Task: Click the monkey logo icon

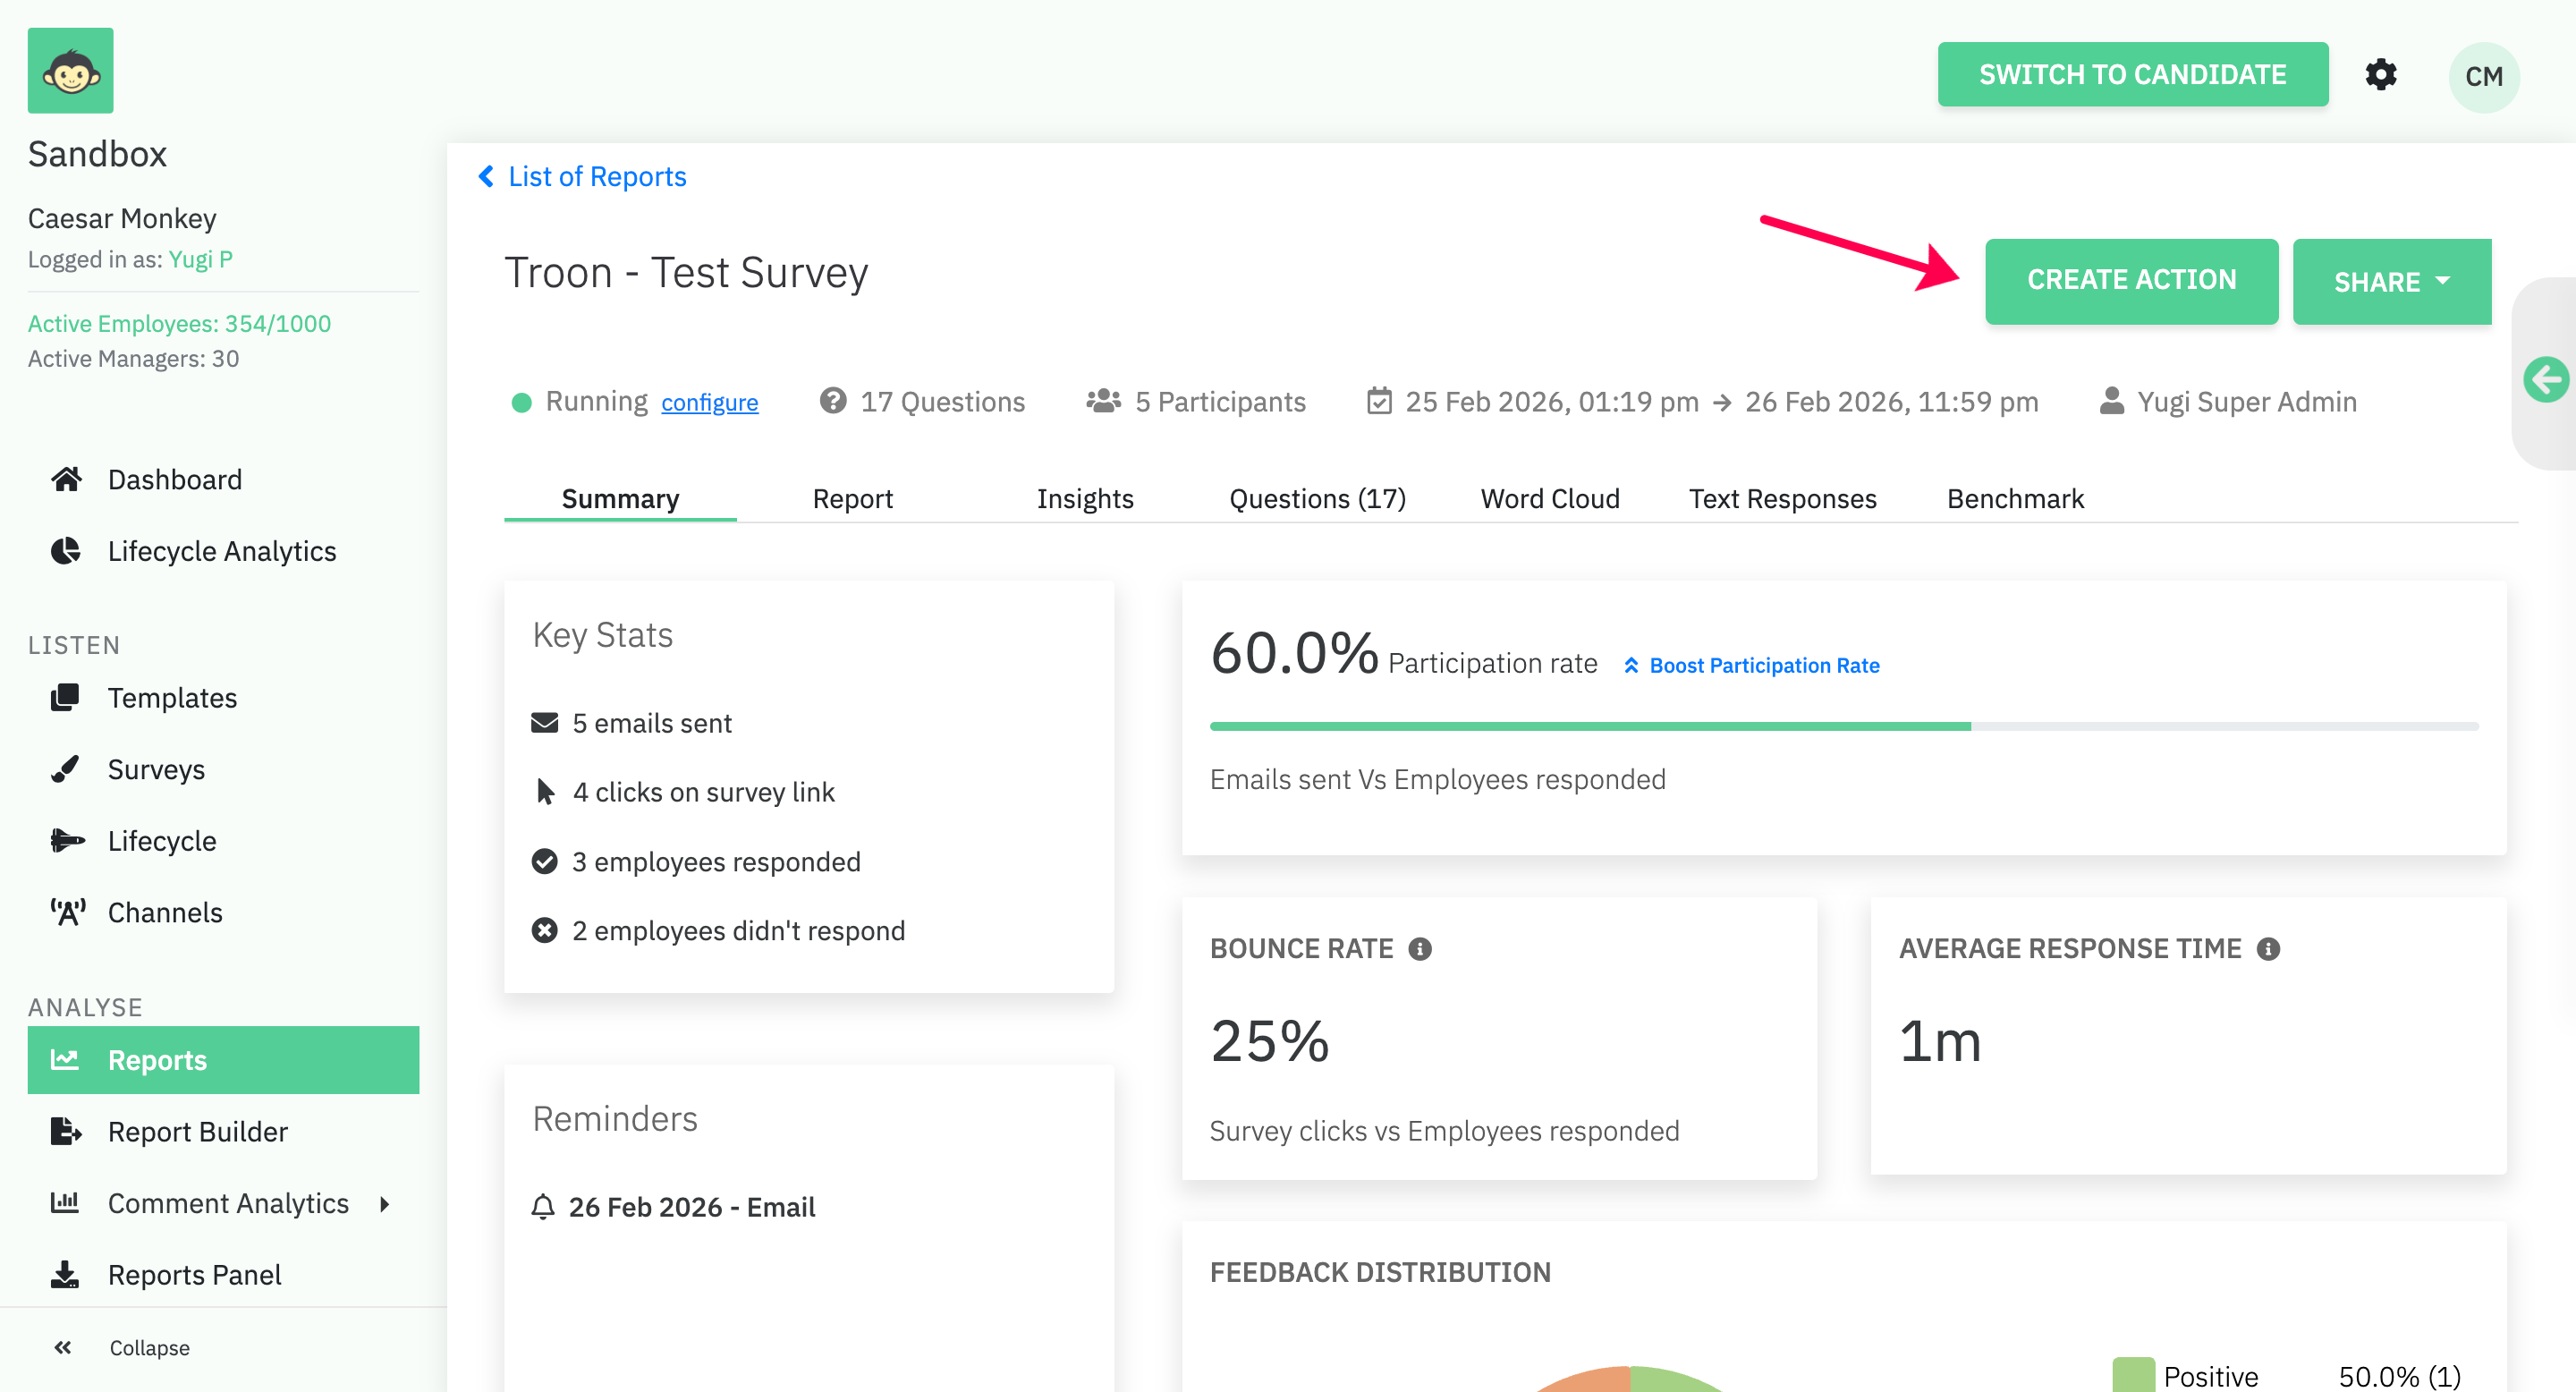Action: 70,71
